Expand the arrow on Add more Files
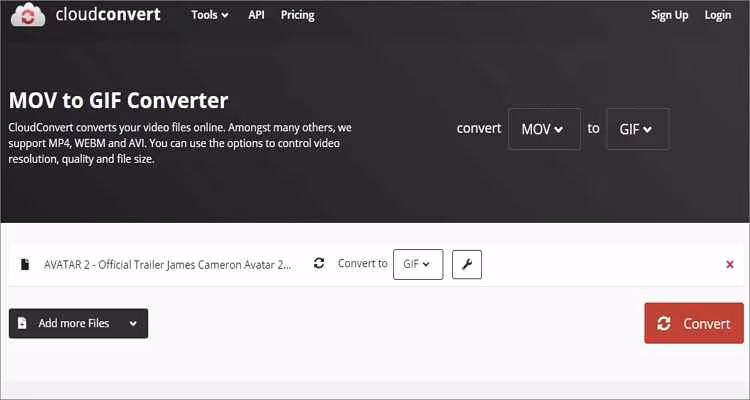This screenshot has width=750, height=400. [x=133, y=323]
